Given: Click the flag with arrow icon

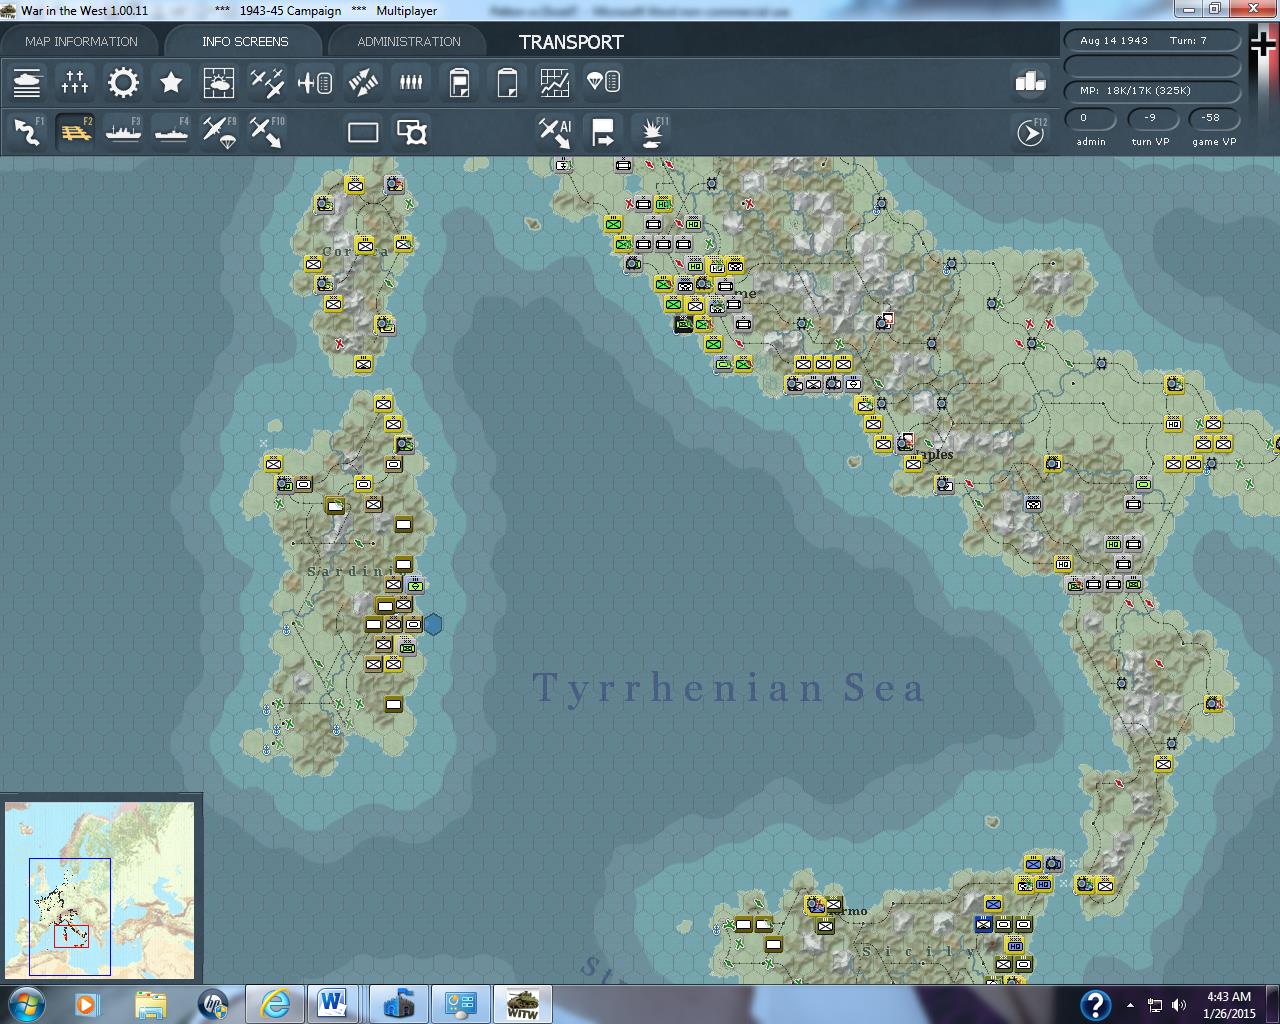Looking at the screenshot, I should [603, 132].
